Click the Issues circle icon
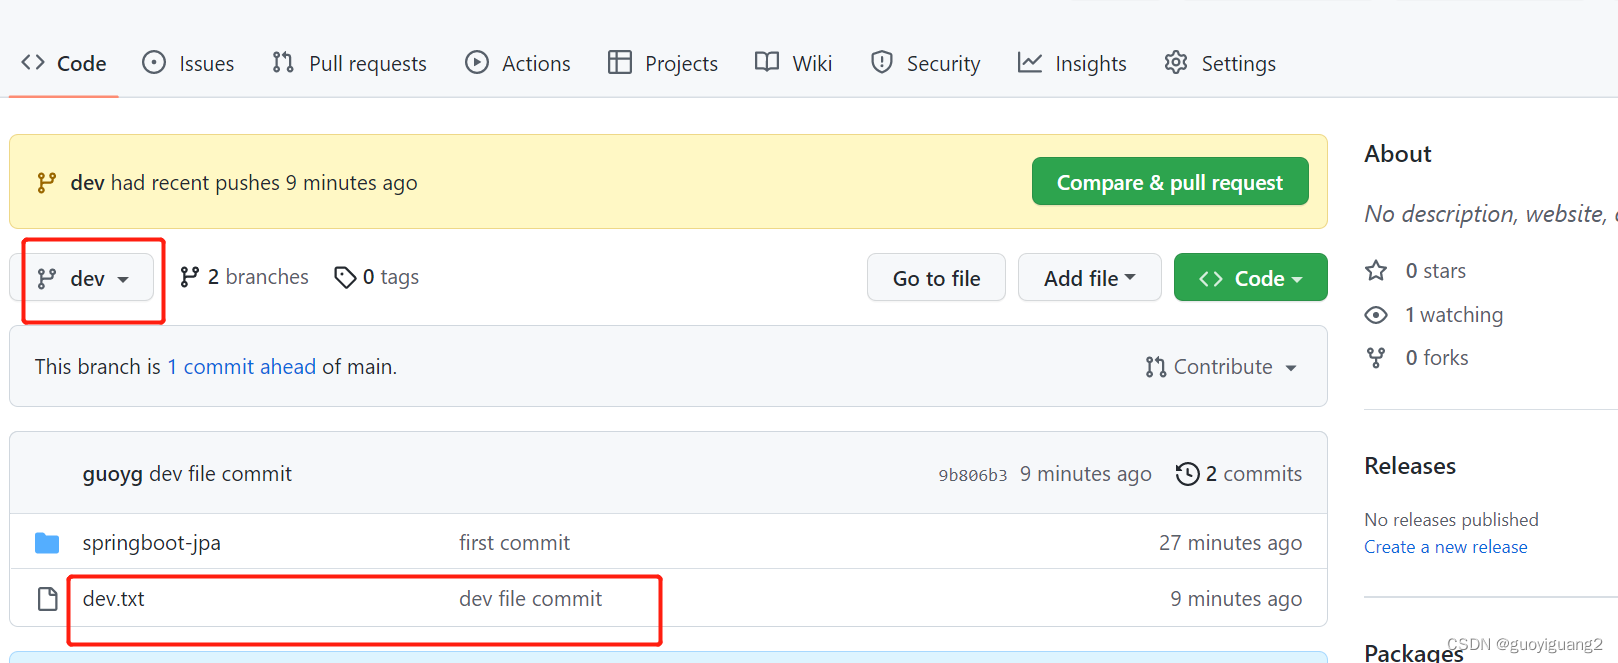 tap(154, 63)
